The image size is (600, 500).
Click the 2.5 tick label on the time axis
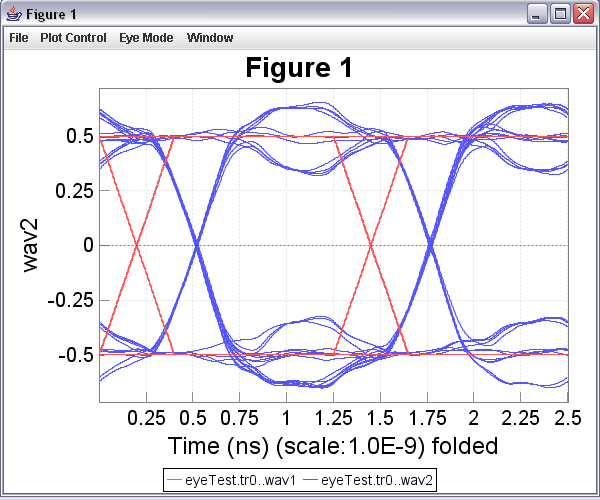[568, 416]
